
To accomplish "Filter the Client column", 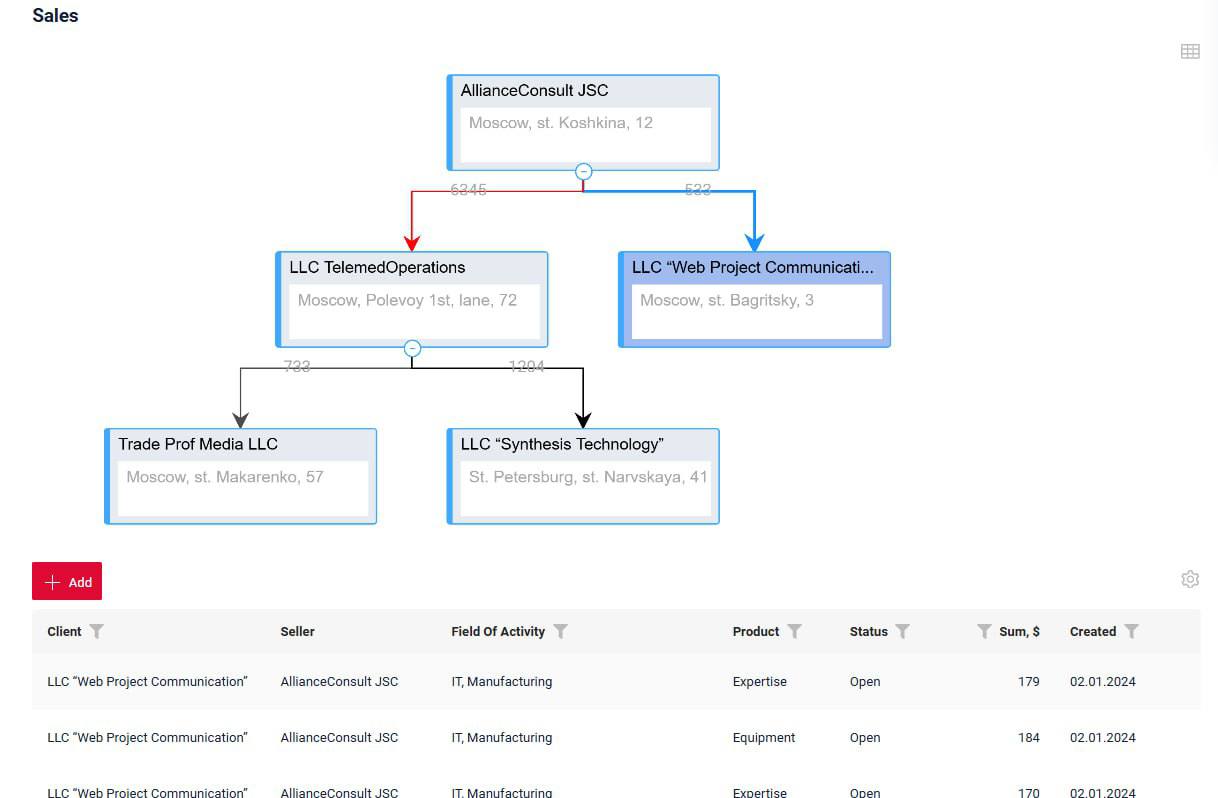I will [97, 632].
